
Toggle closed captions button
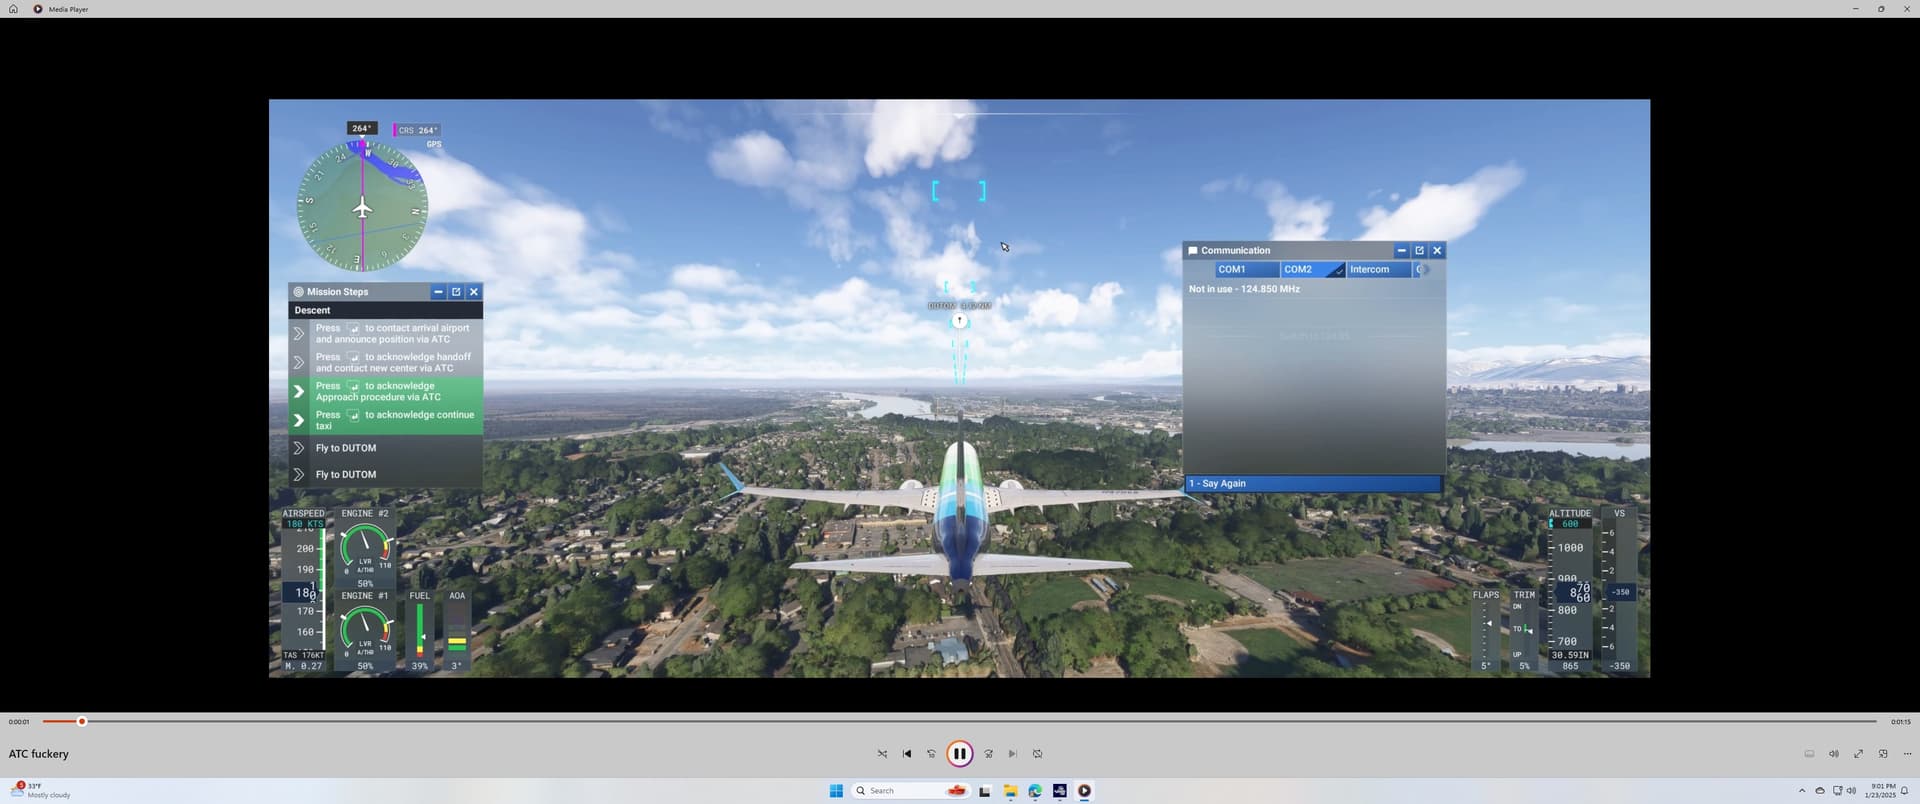pos(1808,754)
